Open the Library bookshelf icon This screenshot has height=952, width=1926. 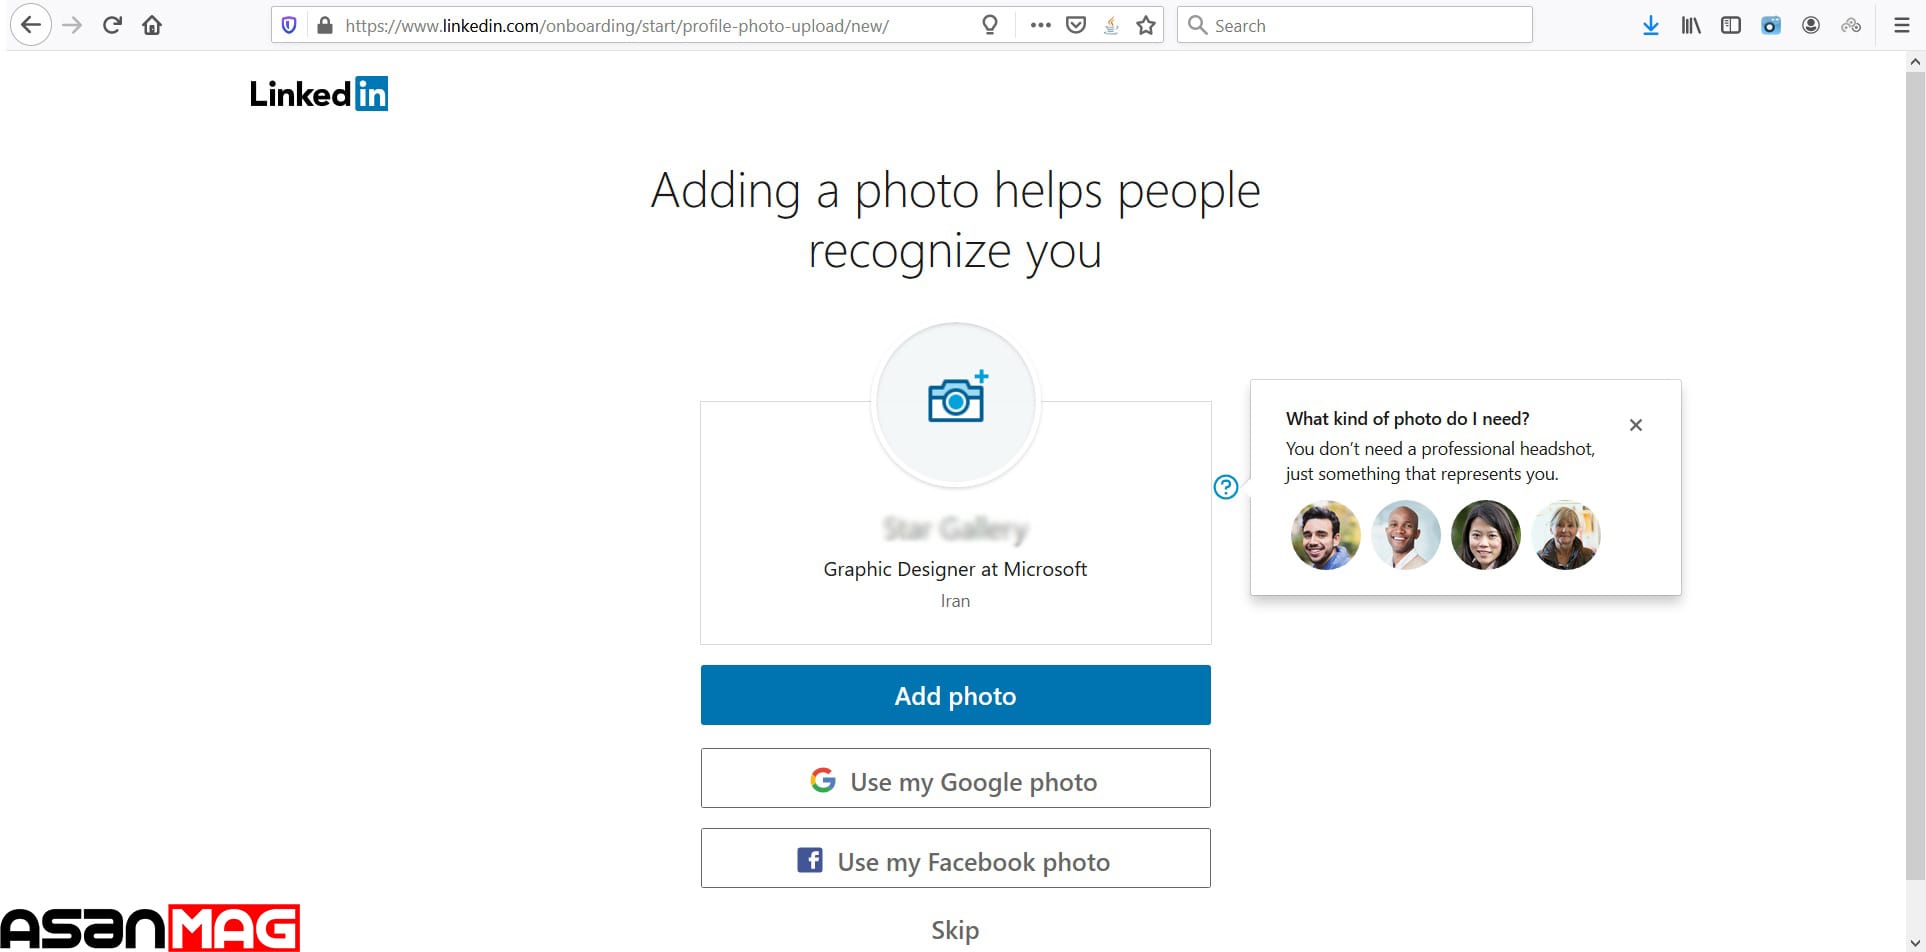[1691, 25]
